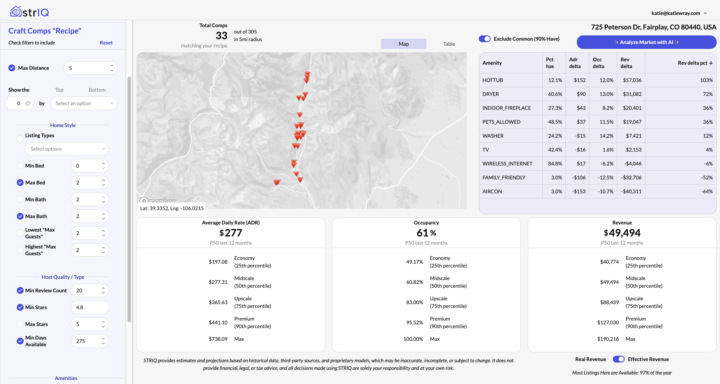Click the Max Stars stepper arrows
Image resolution: width=720 pixels, height=384 pixels.
coord(103,324)
